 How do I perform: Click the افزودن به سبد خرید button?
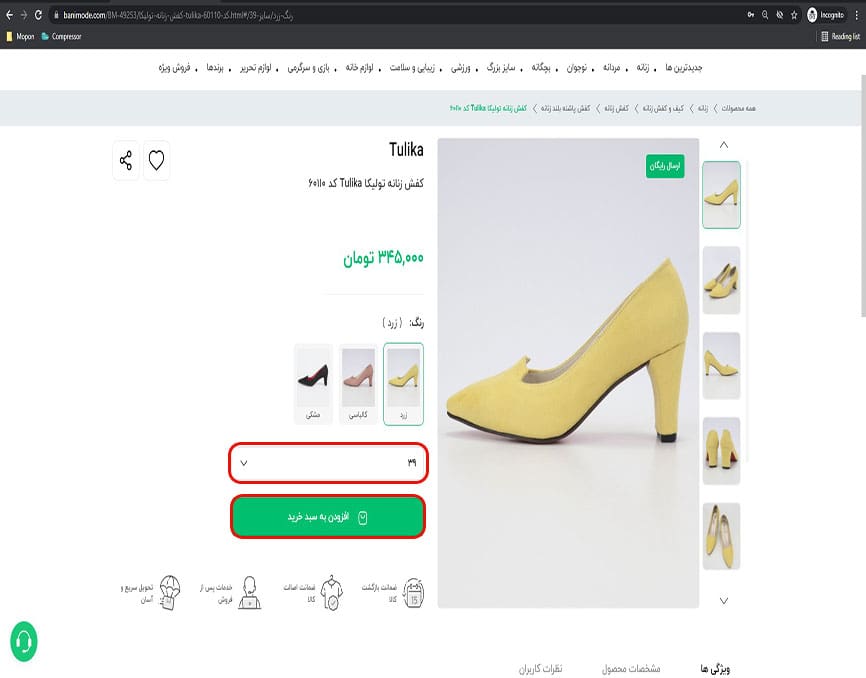[x=328, y=517]
